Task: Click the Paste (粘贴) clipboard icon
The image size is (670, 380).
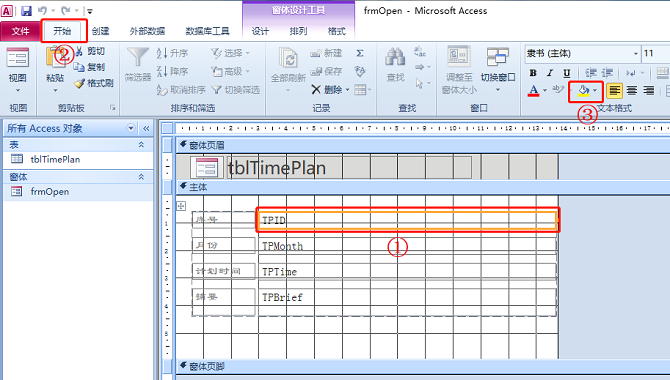Action: click(x=55, y=58)
